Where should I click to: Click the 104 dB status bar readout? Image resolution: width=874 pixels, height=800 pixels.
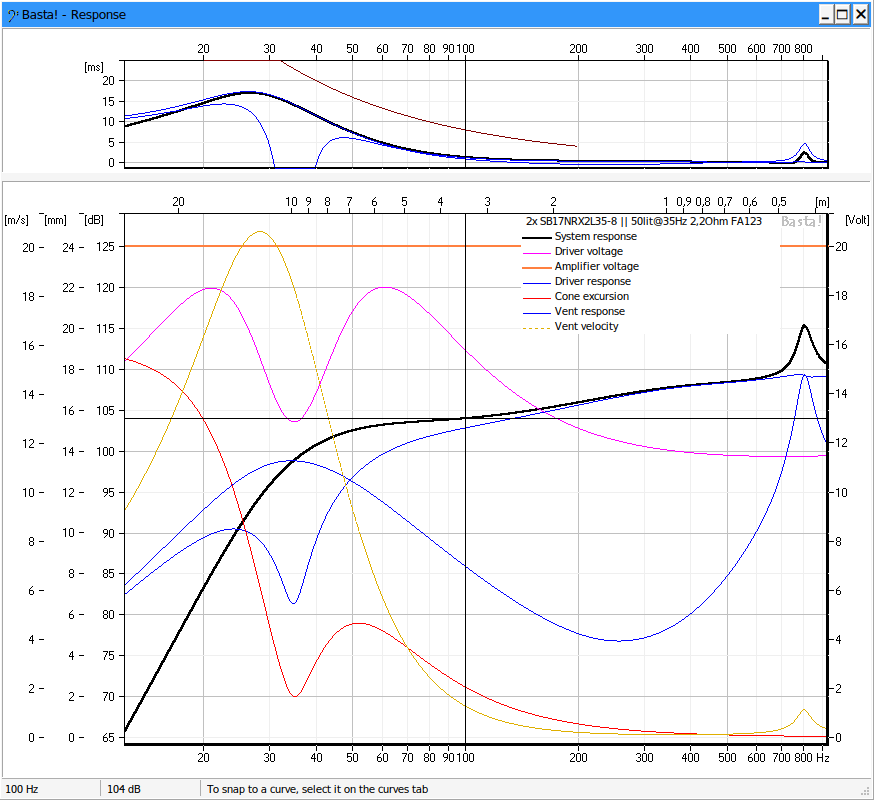point(124,789)
